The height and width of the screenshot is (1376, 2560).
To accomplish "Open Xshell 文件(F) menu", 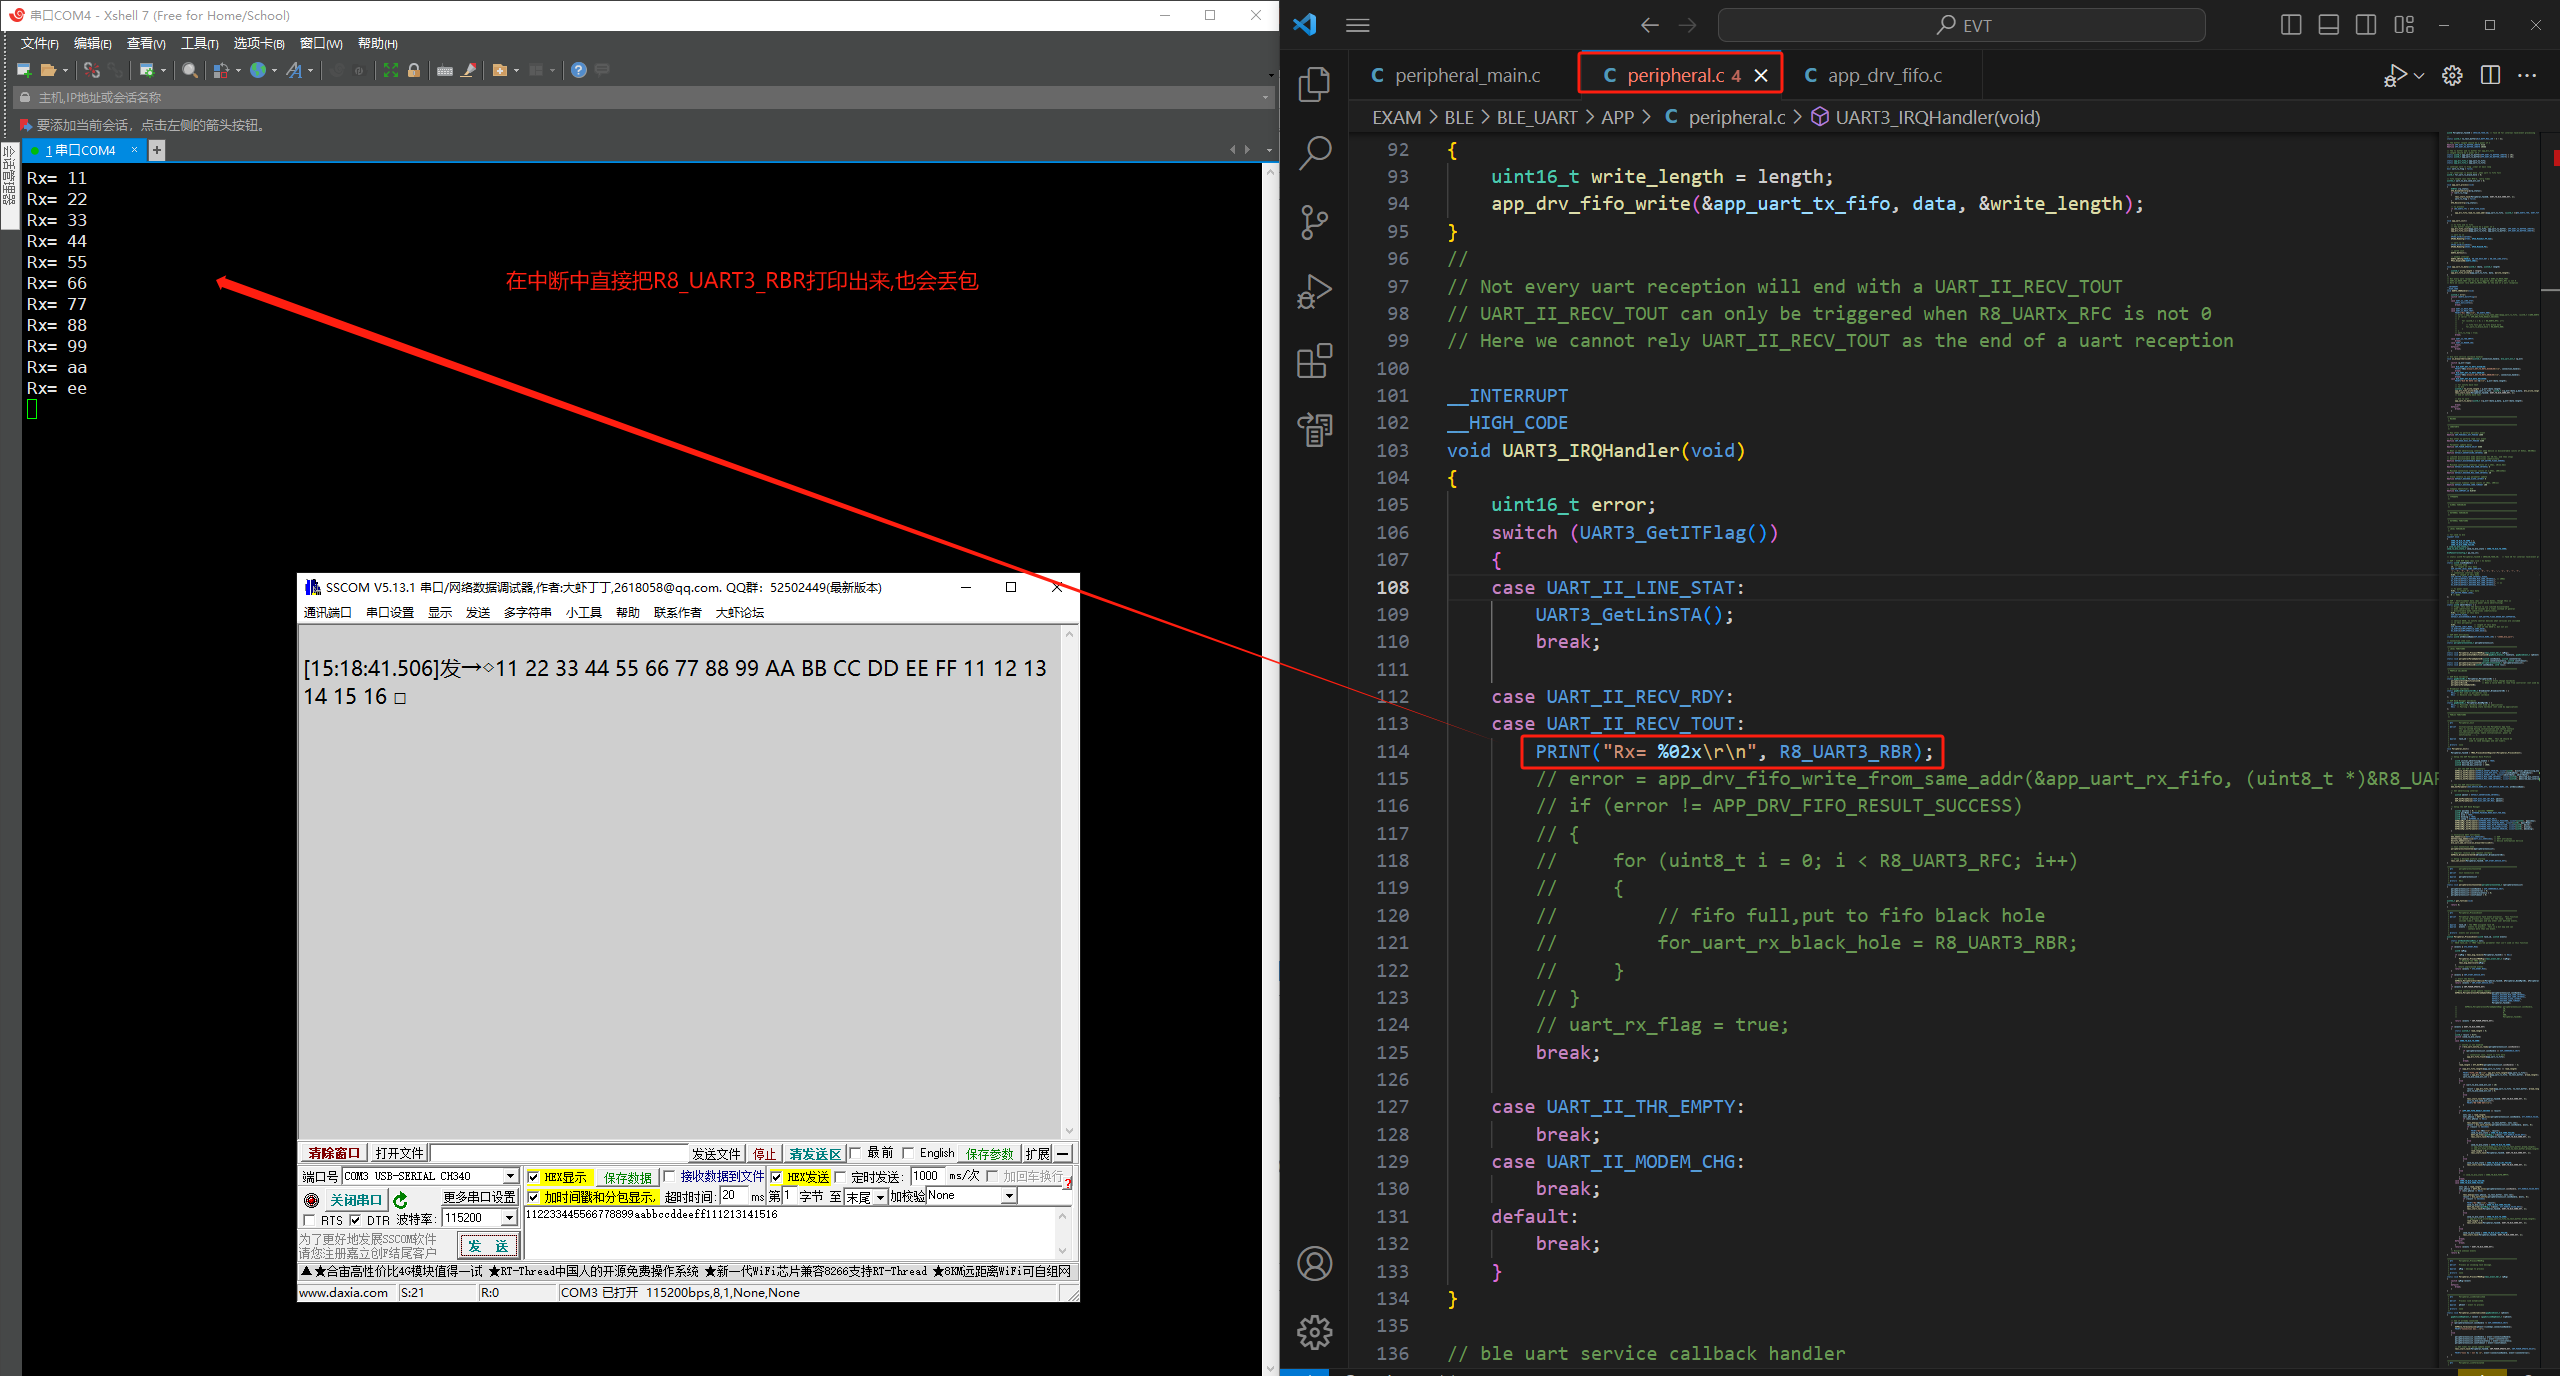I will click(x=40, y=43).
